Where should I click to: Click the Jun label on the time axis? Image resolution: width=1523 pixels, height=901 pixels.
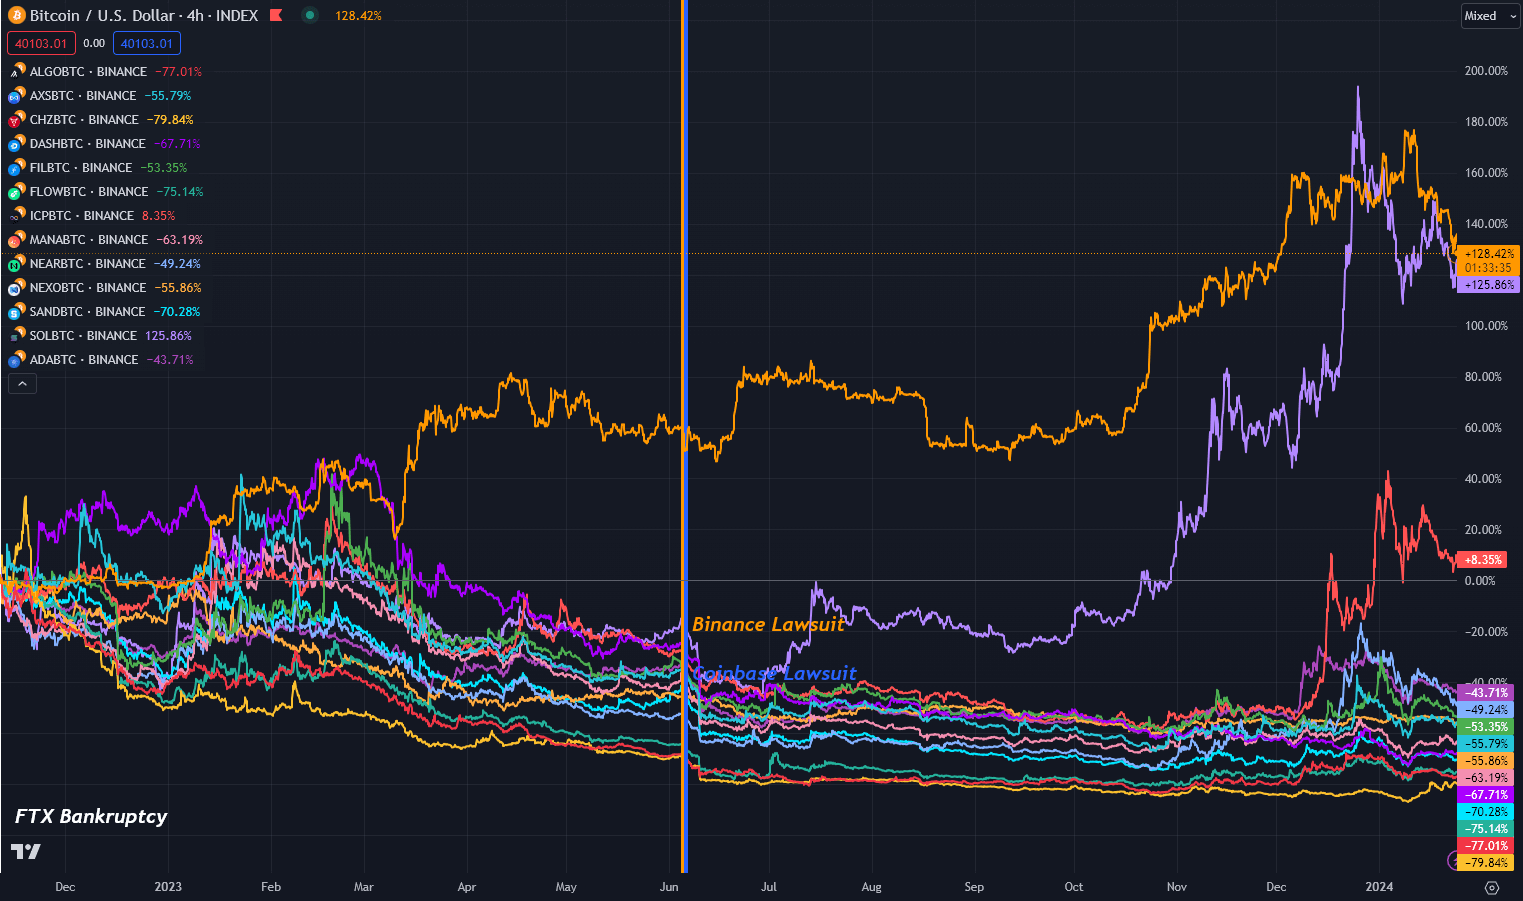point(669,887)
